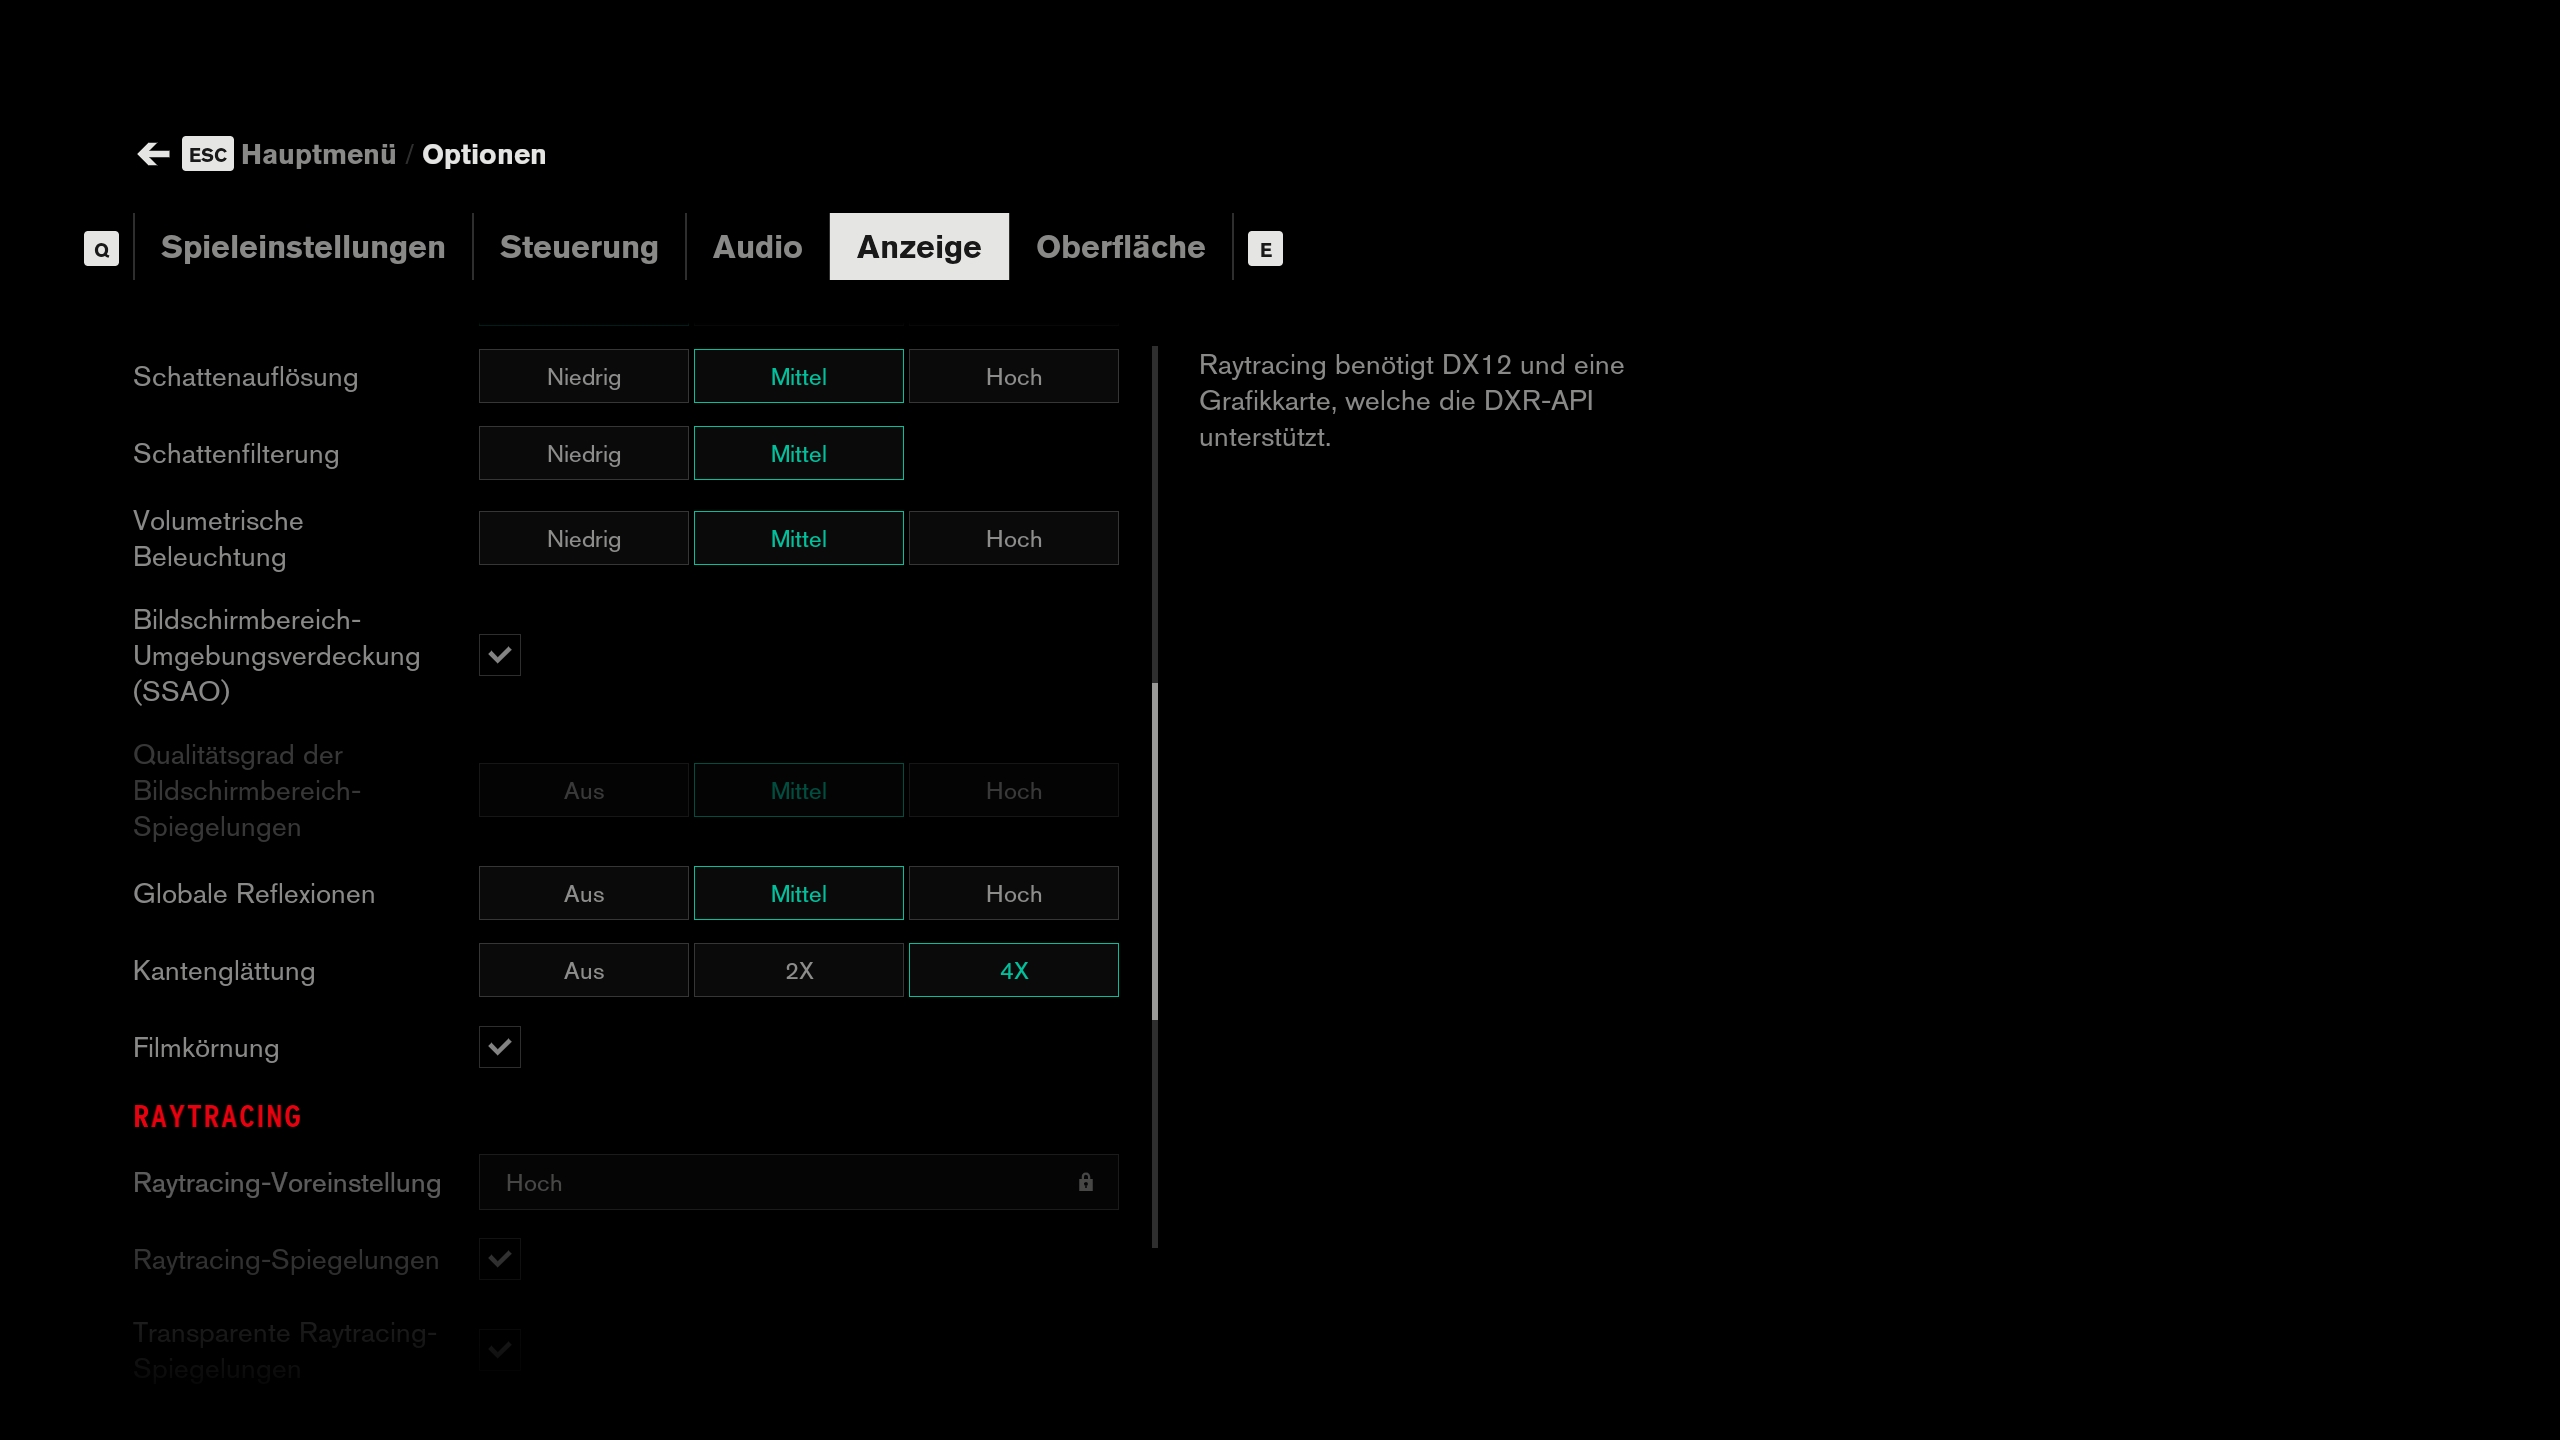Set Schattenauflösung to Hoch
This screenshot has width=2560, height=1440.
pos(1013,377)
